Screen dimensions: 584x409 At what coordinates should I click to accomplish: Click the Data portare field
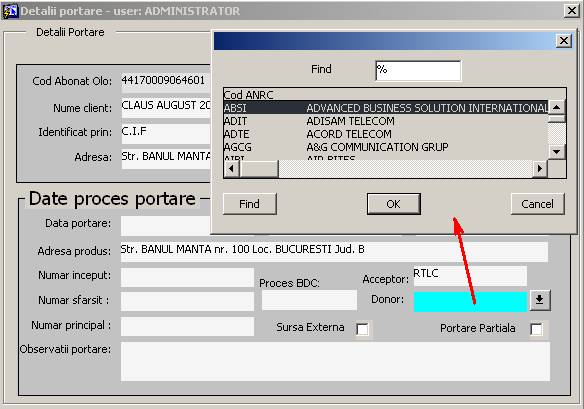(166, 226)
